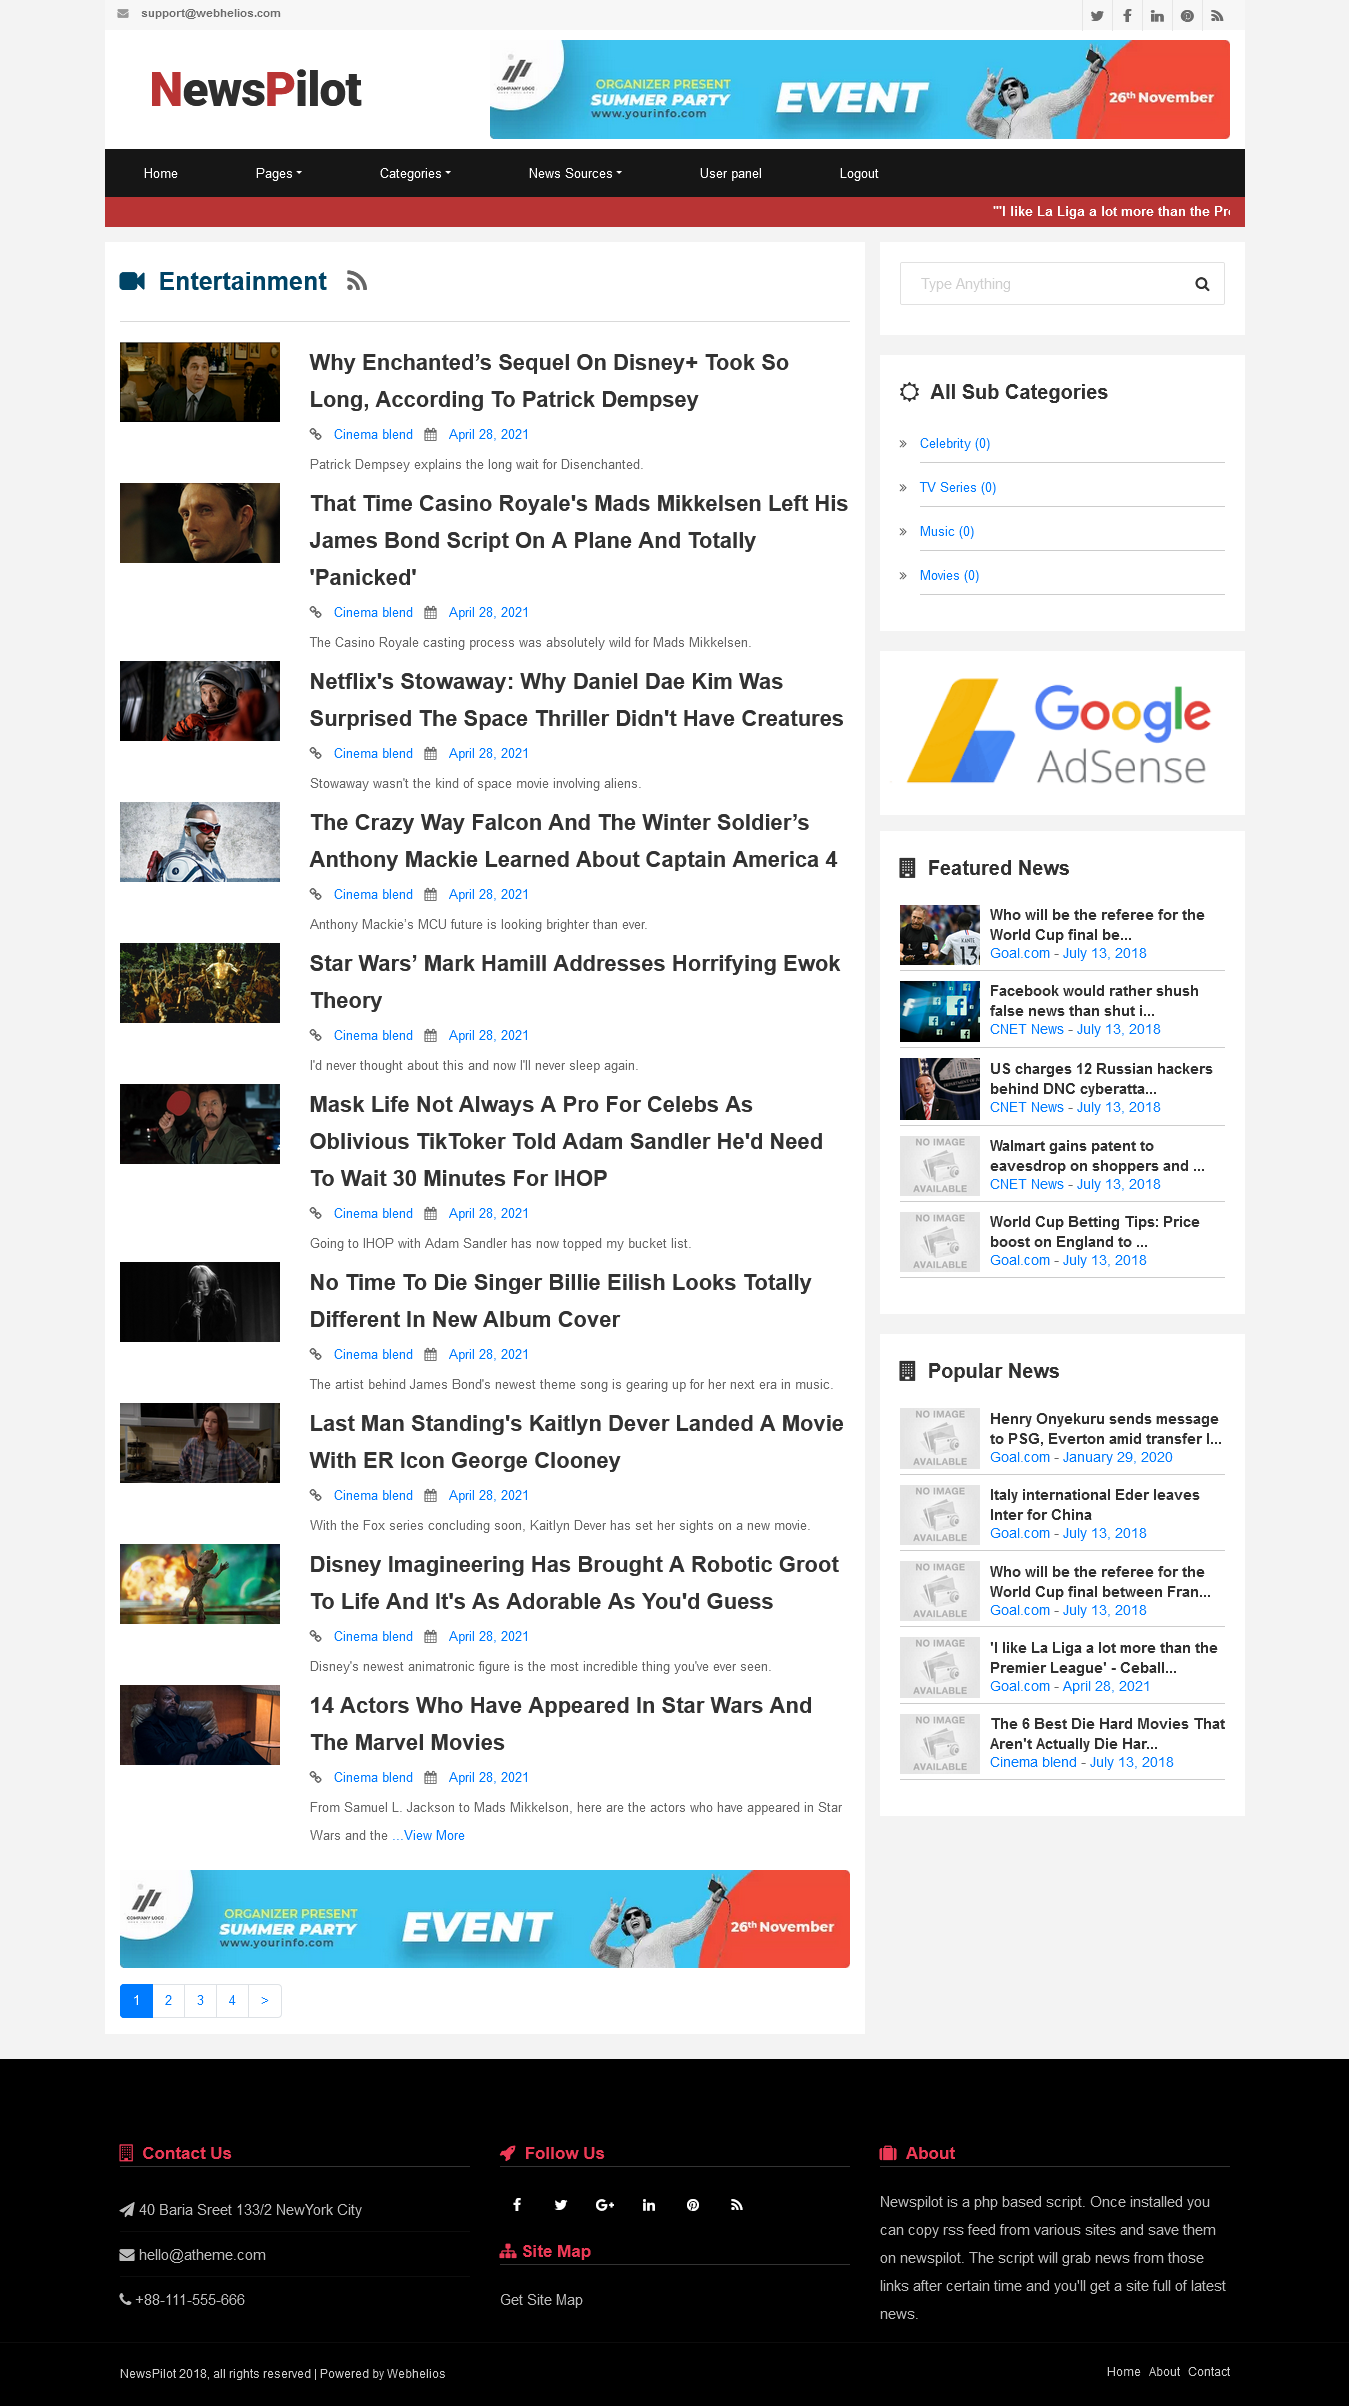Open Pinterest icon in top header bar

click(x=1187, y=16)
